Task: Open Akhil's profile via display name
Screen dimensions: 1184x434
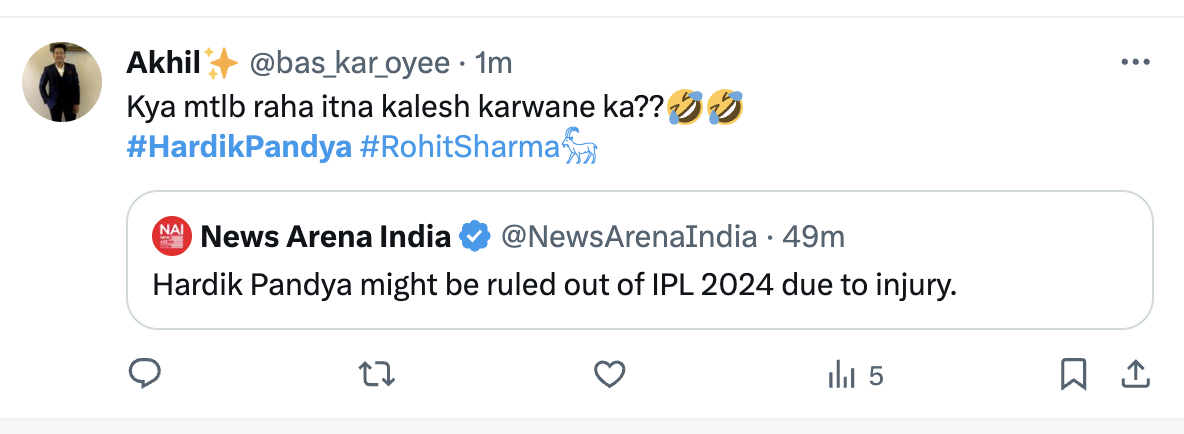Action: 164,63
